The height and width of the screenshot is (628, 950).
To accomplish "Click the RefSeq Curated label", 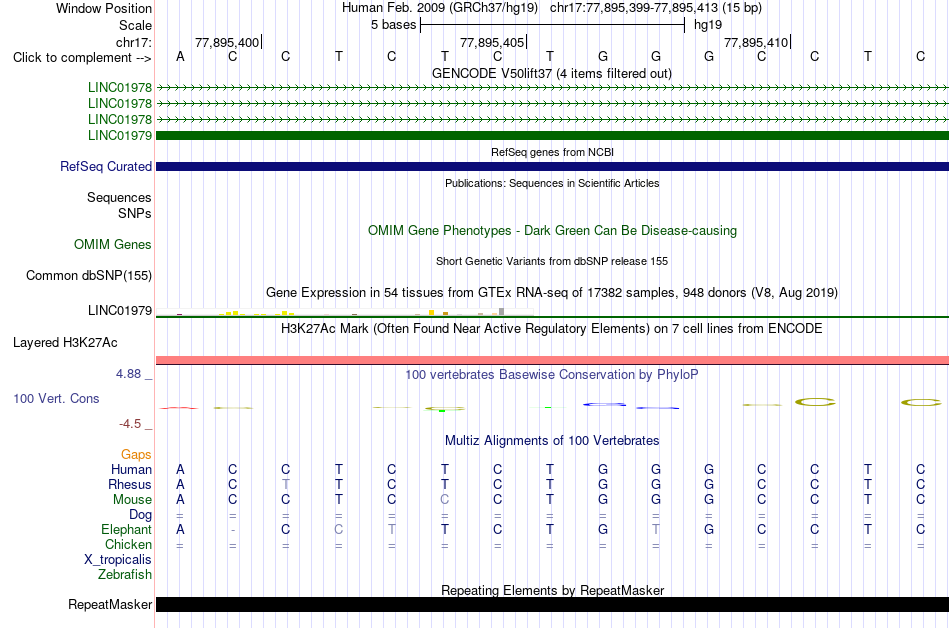I will coord(105,167).
